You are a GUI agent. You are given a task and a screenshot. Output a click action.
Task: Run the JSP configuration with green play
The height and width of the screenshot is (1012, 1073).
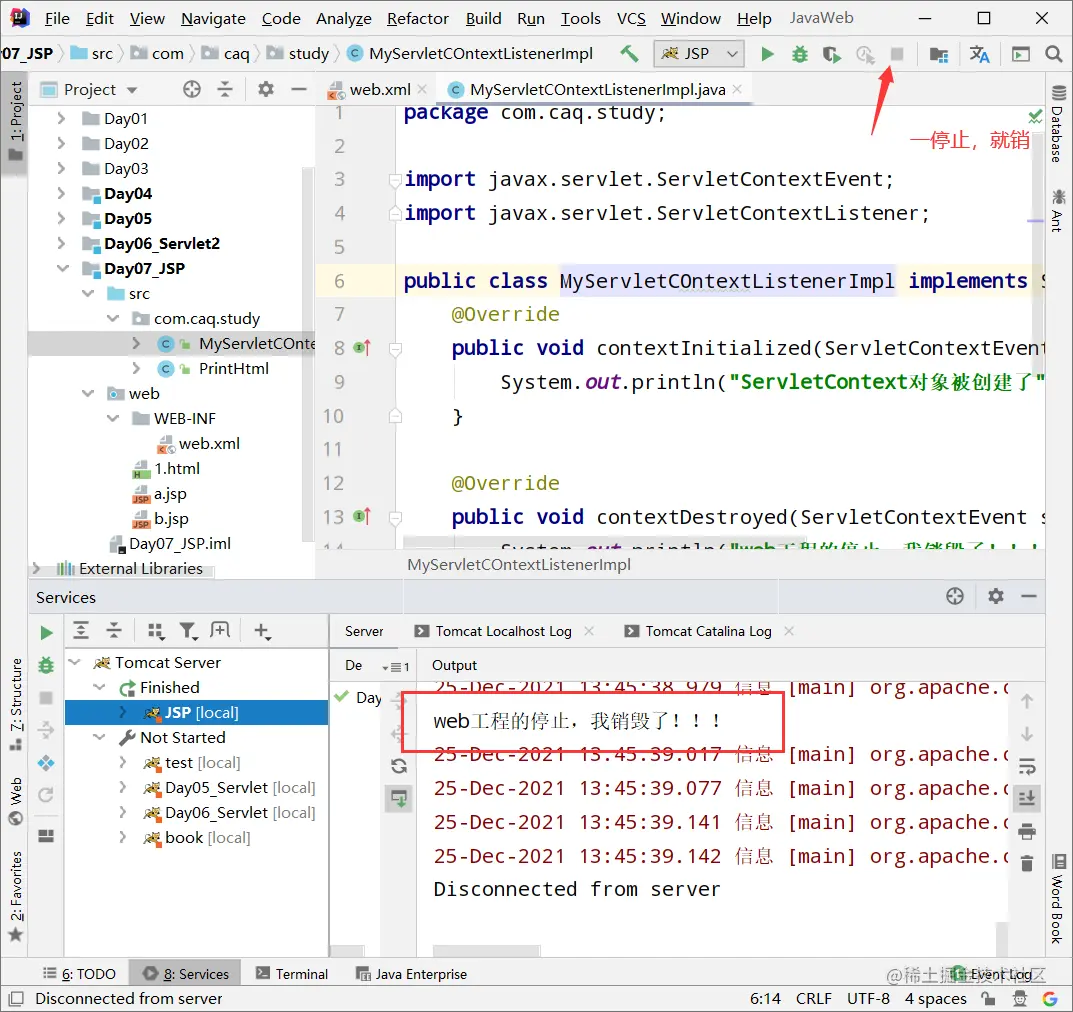(x=767, y=53)
